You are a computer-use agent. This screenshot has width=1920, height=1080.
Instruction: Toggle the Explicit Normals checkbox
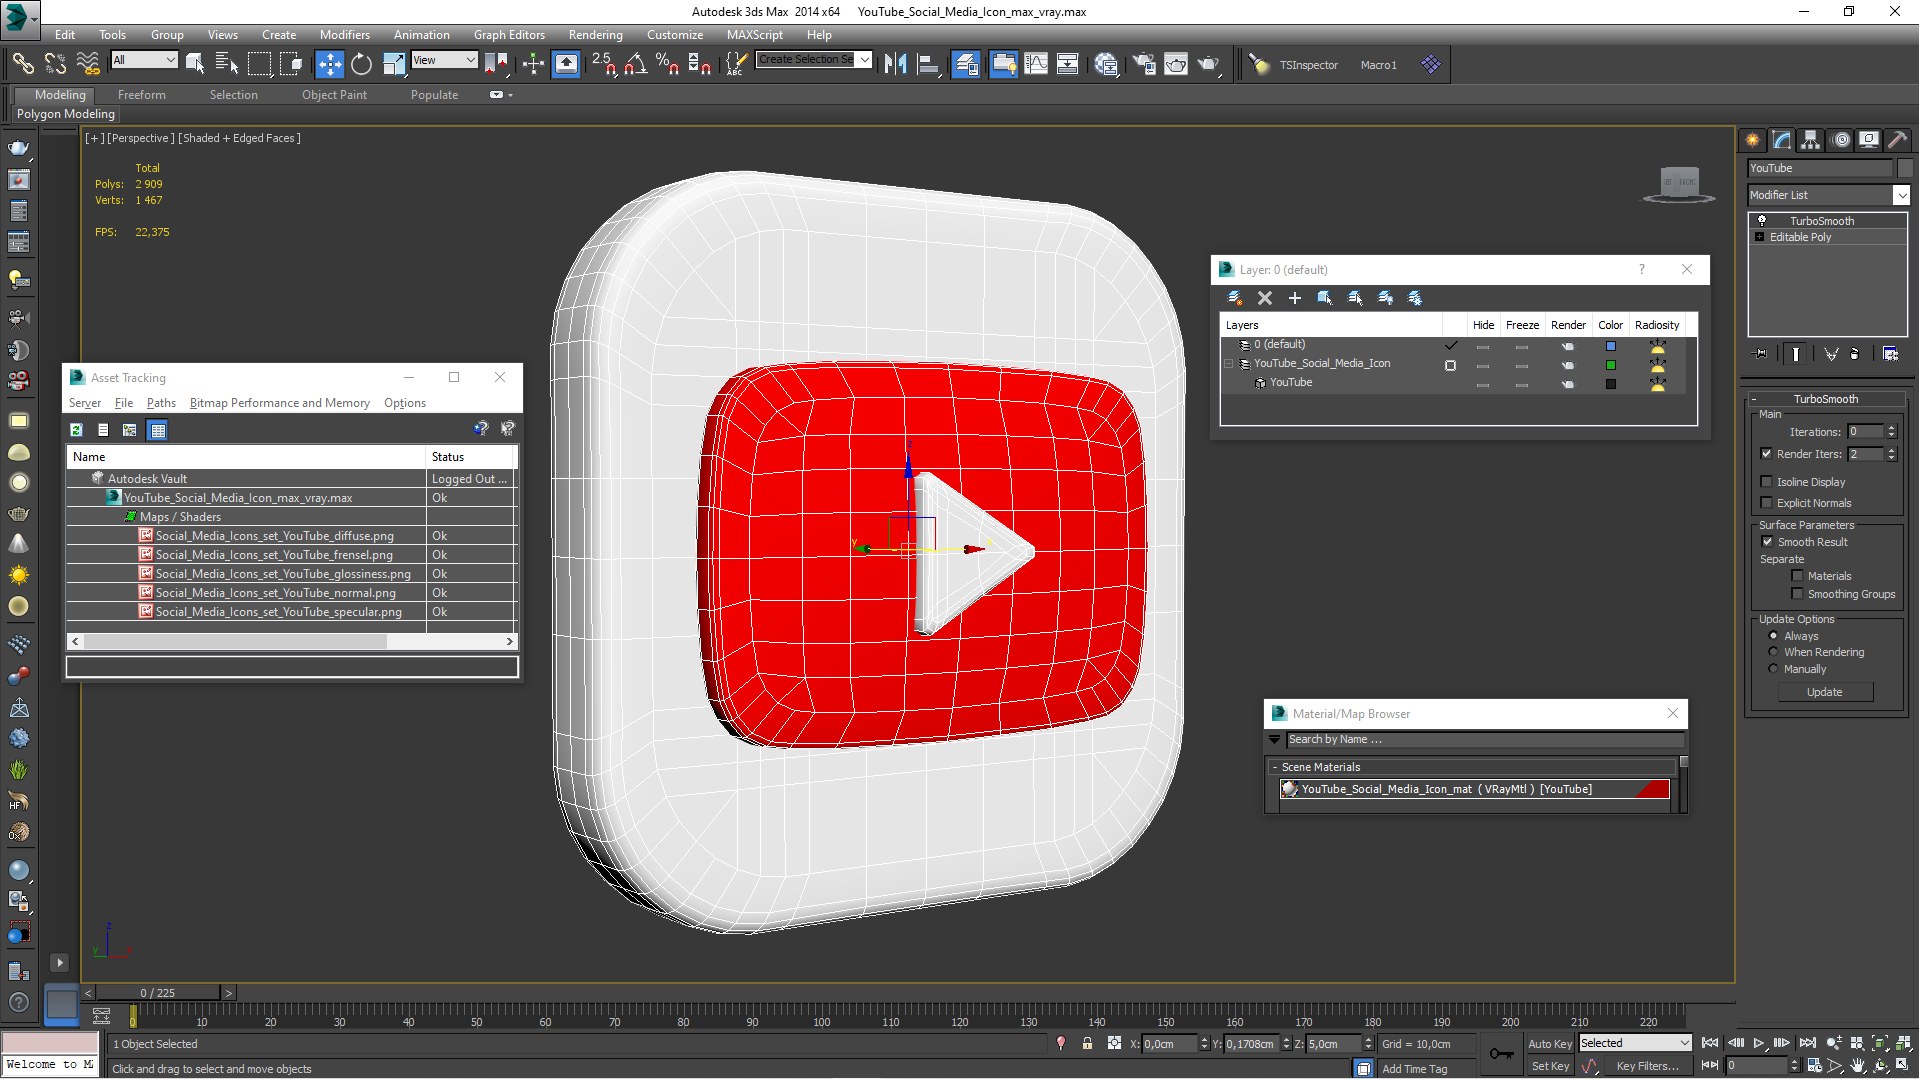point(1766,503)
